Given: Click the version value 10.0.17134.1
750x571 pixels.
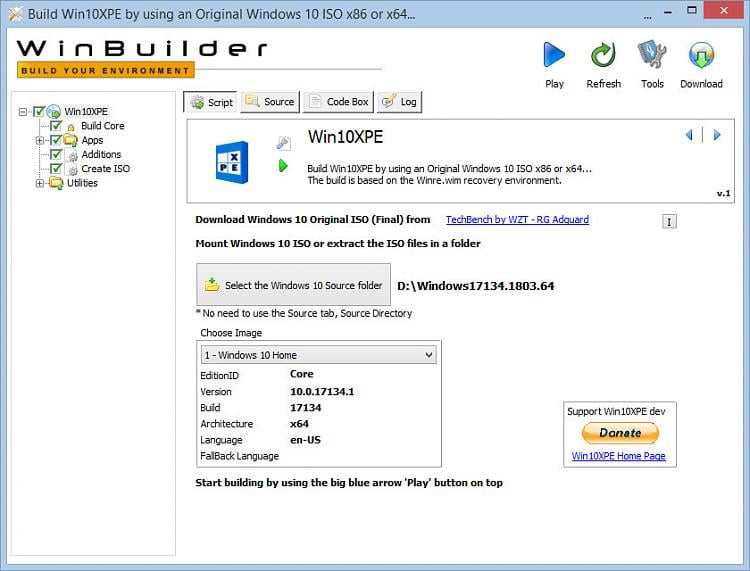Looking at the screenshot, I should pos(322,392).
